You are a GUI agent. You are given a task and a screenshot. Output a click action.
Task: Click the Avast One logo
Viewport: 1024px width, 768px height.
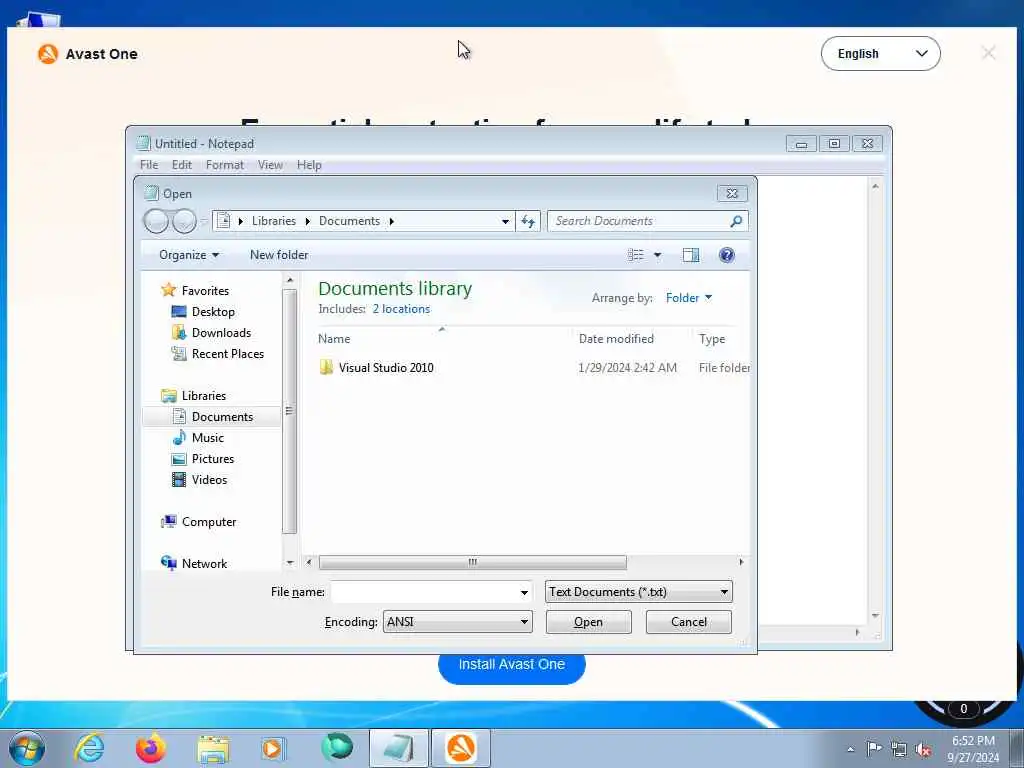pos(48,54)
